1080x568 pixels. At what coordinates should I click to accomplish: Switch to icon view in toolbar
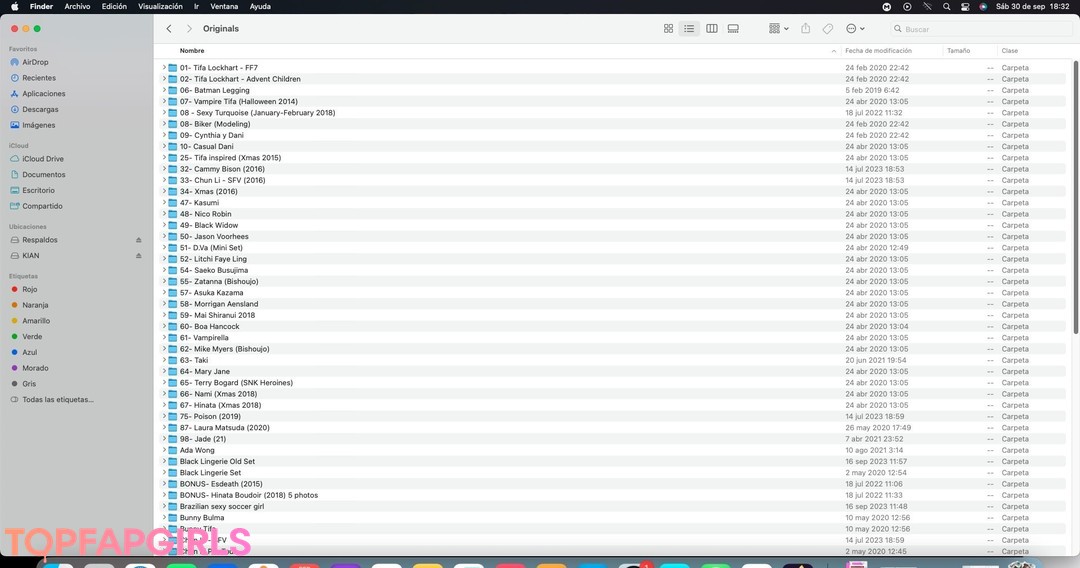point(668,29)
